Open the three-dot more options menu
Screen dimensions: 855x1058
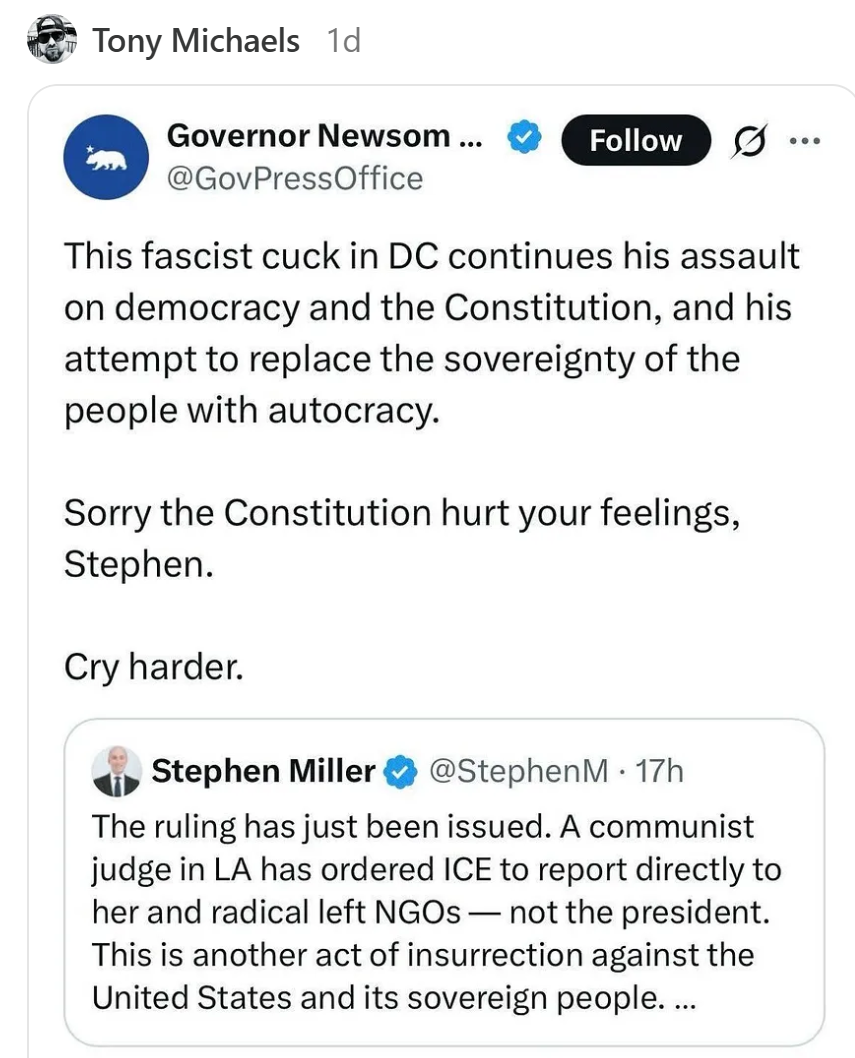(804, 140)
